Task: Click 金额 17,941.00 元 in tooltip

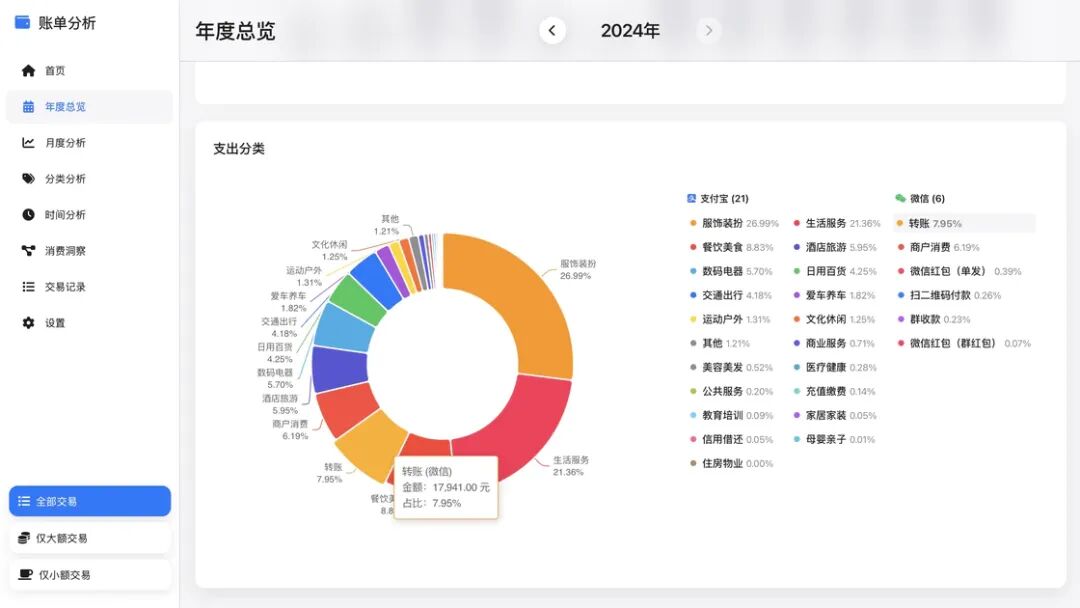Action: click(x=446, y=487)
